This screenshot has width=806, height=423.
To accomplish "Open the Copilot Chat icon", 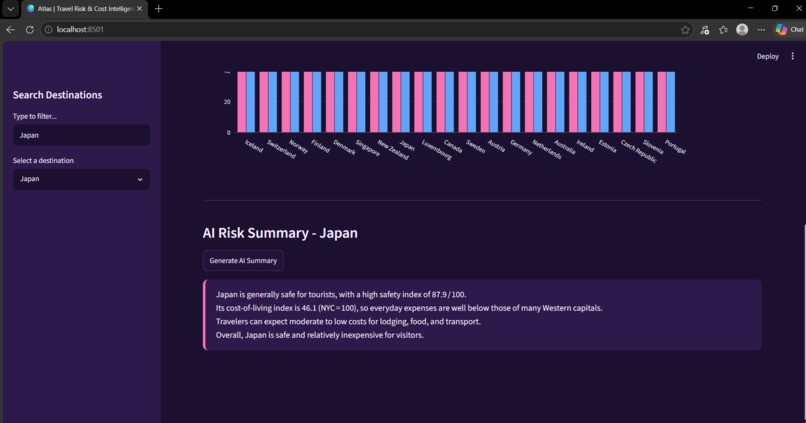I will click(790, 30).
